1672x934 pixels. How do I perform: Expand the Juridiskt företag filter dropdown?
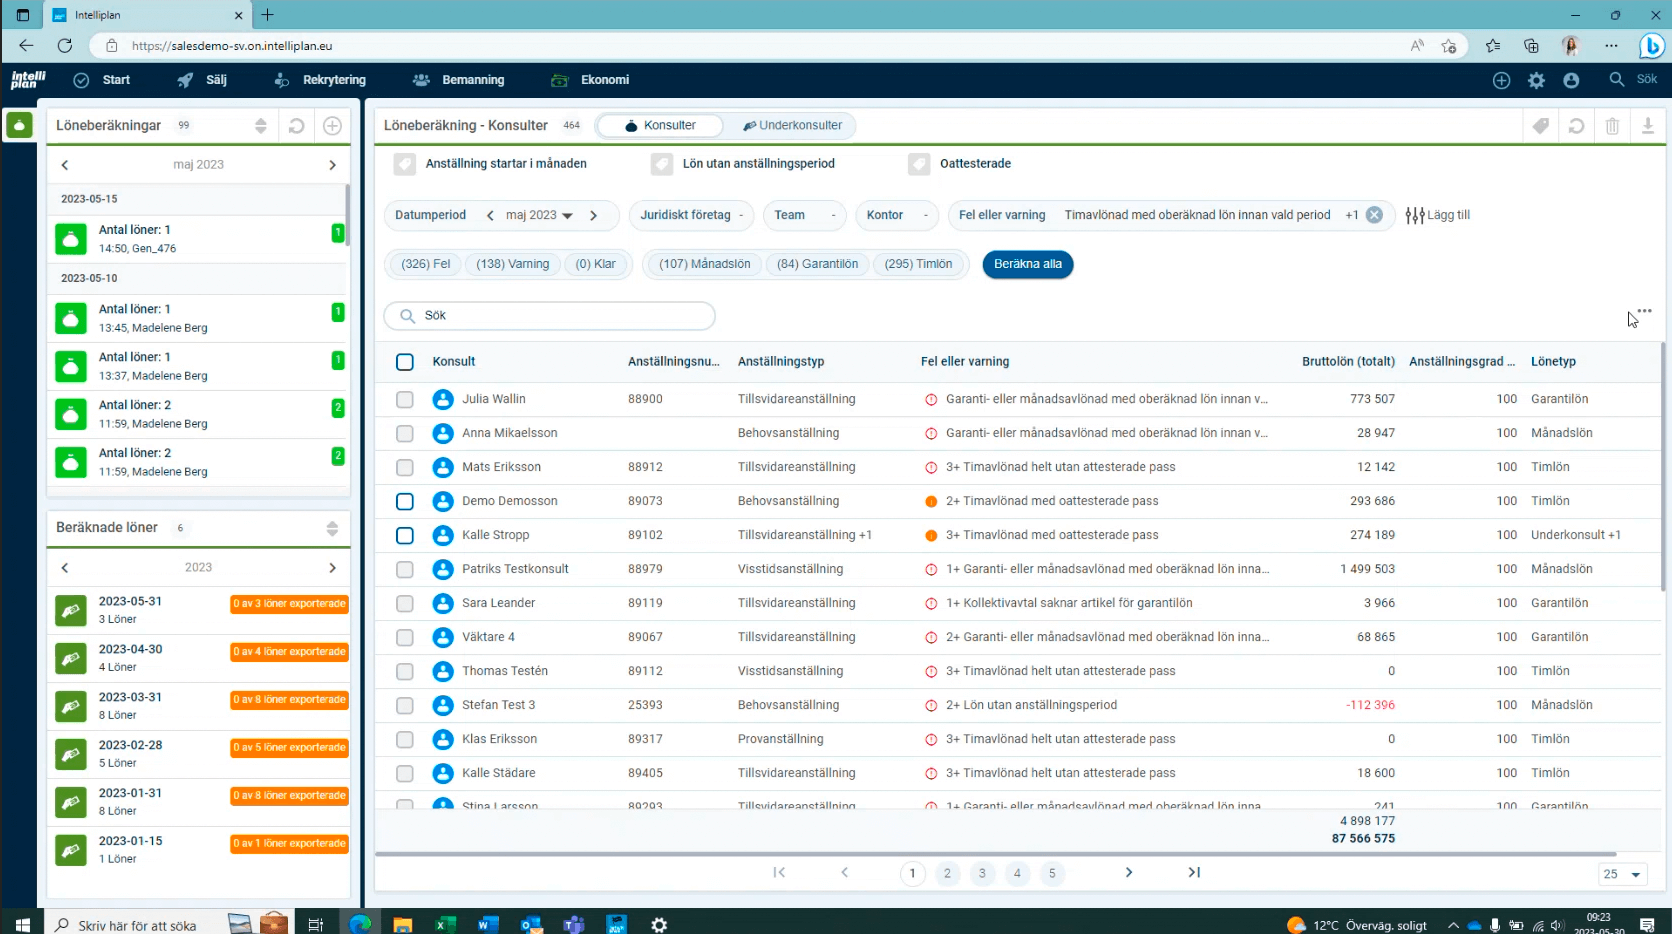pos(692,215)
